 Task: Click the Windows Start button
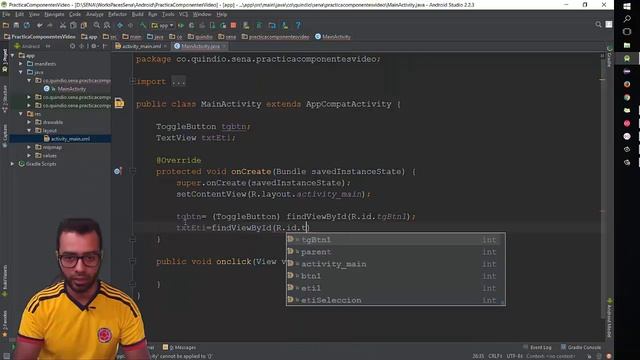(627, 6)
